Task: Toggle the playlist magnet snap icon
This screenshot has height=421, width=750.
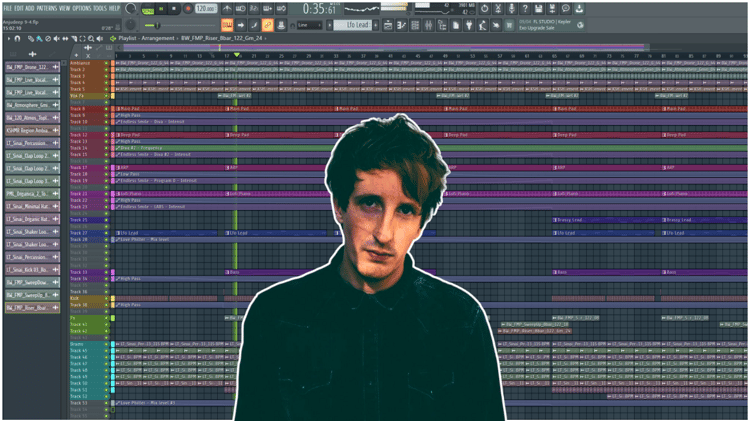Action: 18,38
